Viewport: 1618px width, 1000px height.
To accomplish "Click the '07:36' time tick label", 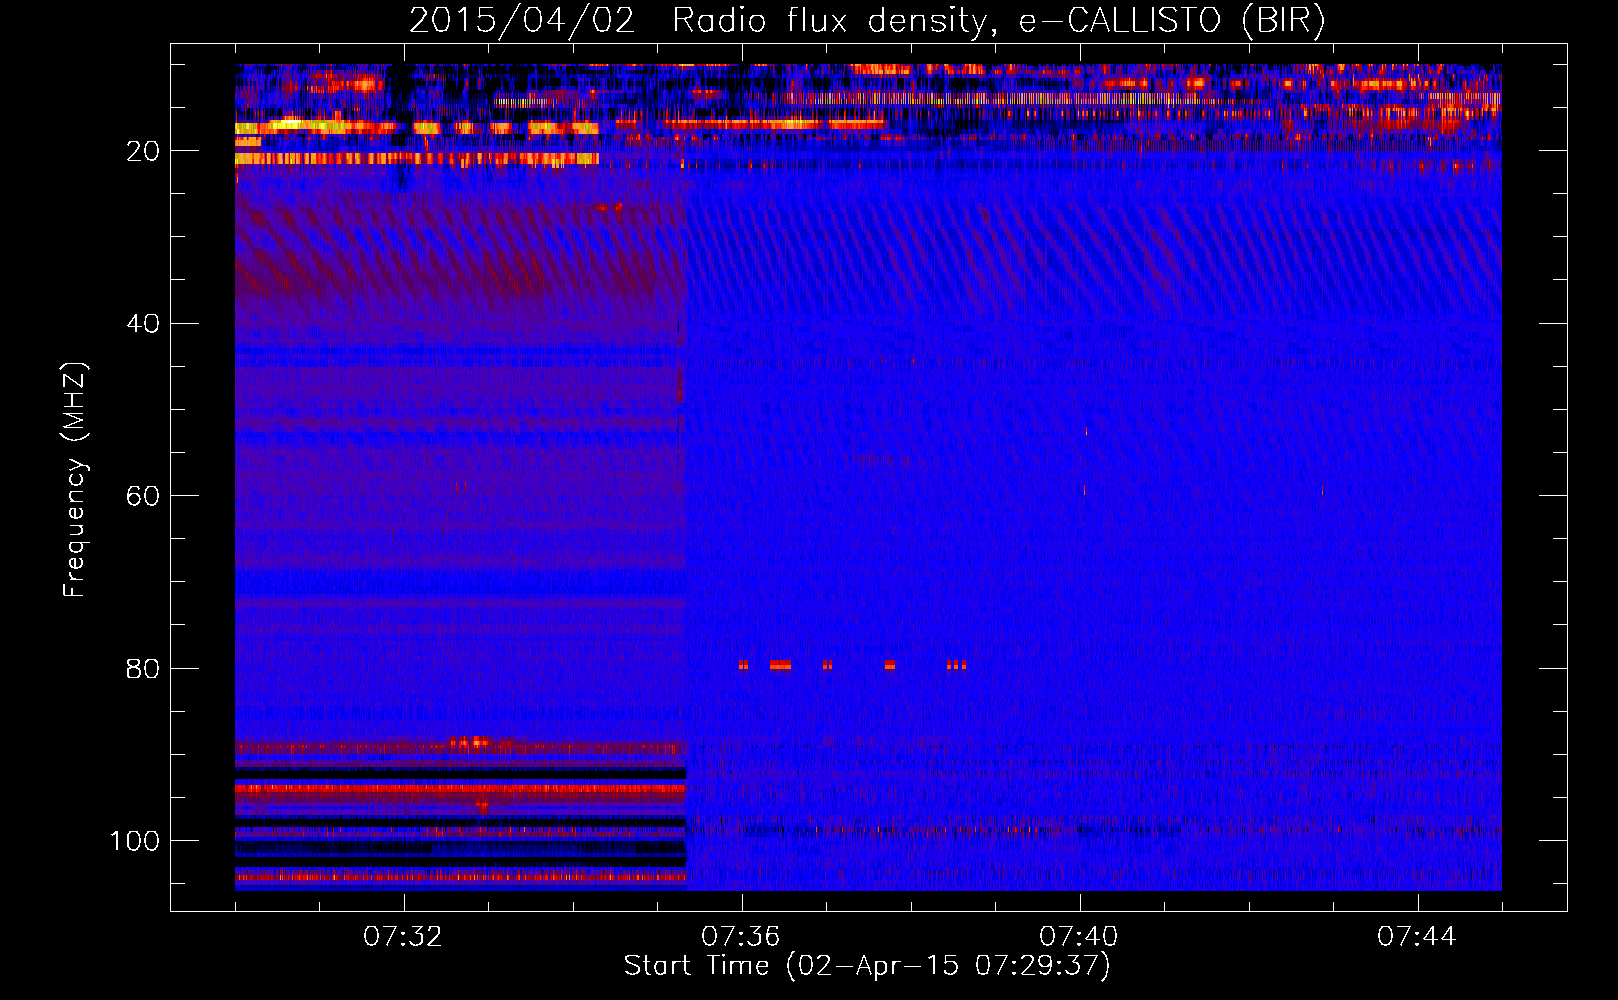I will pyautogui.click(x=741, y=936).
